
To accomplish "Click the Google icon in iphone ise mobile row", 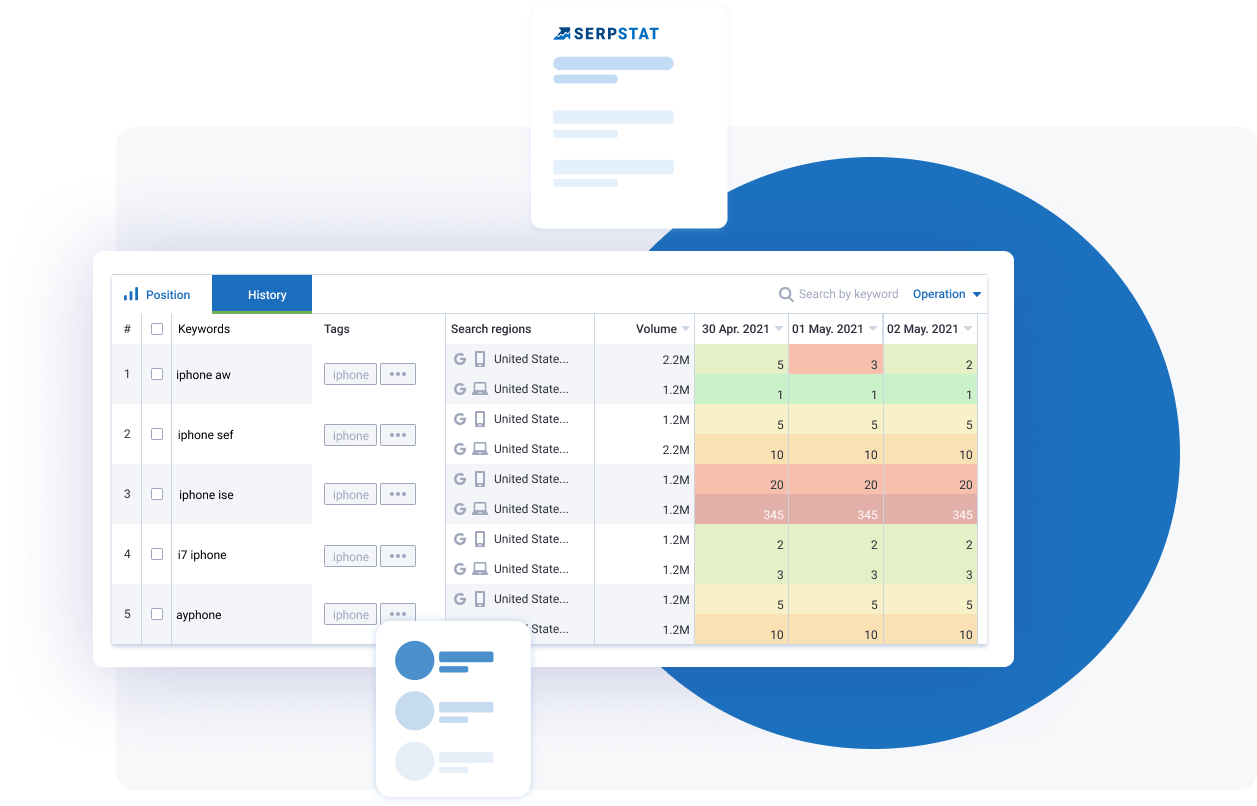I will coord(460,479).
